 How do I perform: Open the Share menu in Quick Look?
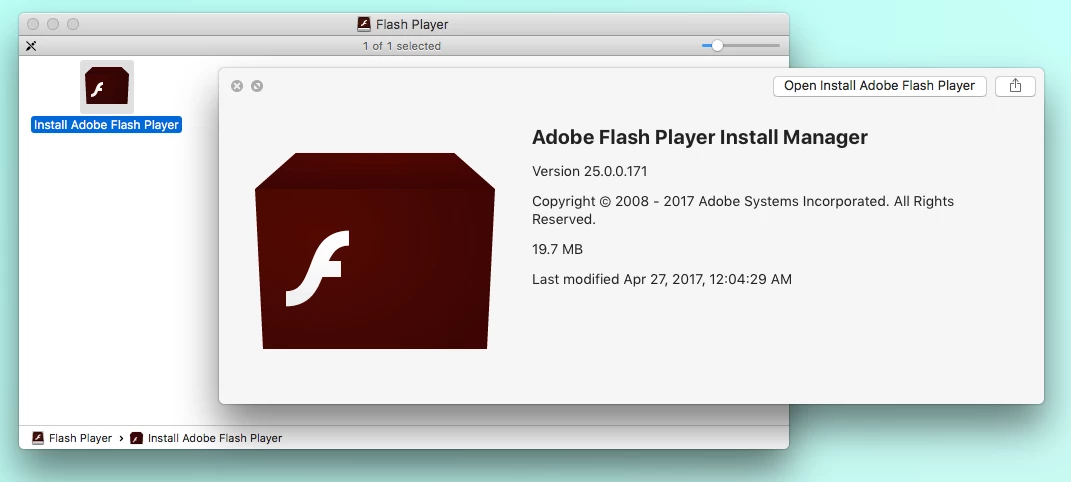pos(1015,86)
